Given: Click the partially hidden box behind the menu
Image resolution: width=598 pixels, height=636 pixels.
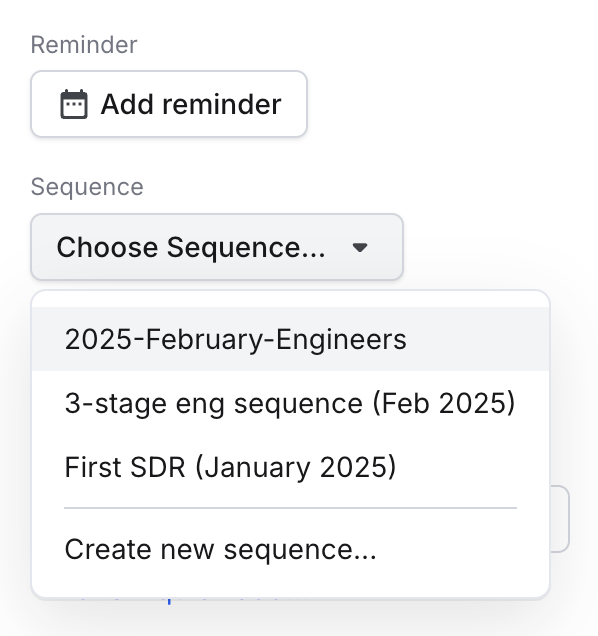Looking at the screenshot, I should coord(560,519).
